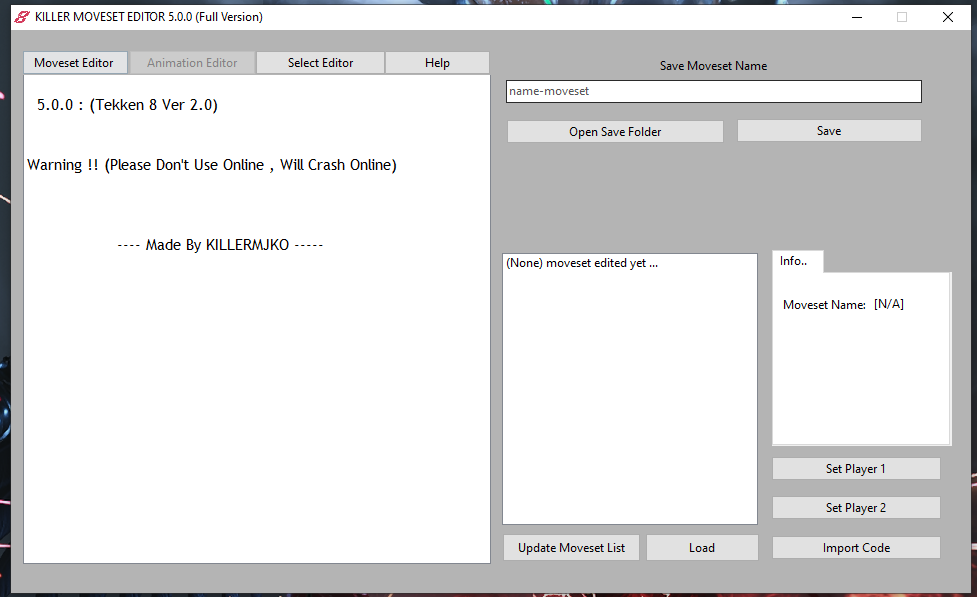Minimize the Killer Moveset Editor window
The height and width of the screenshot is (597, 977).
point(857,17)
